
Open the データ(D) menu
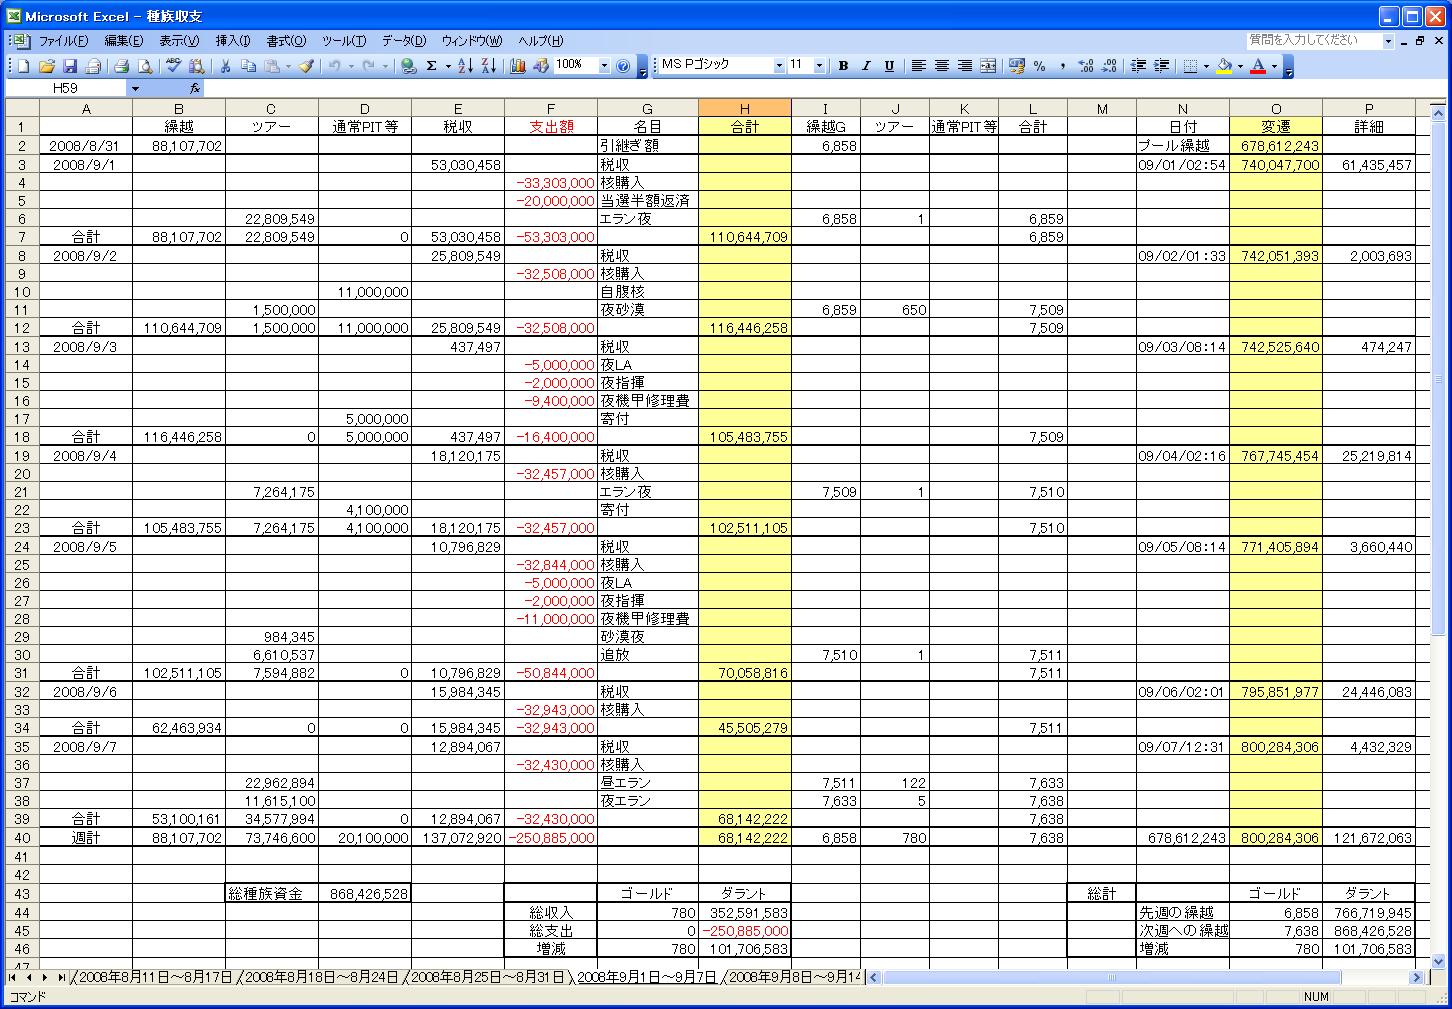(x=404, y=41)
